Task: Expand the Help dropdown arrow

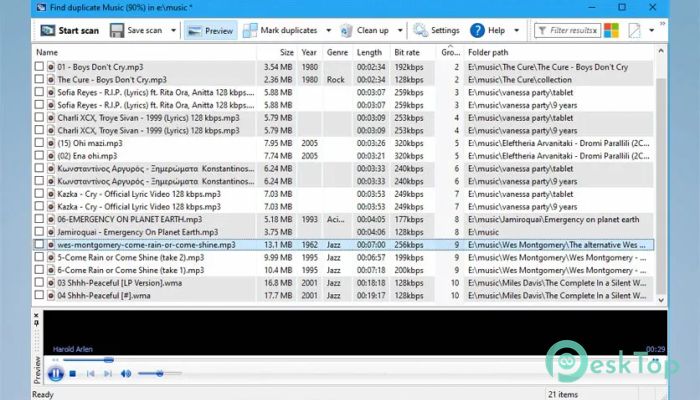Action: click(x=517, y=30)
